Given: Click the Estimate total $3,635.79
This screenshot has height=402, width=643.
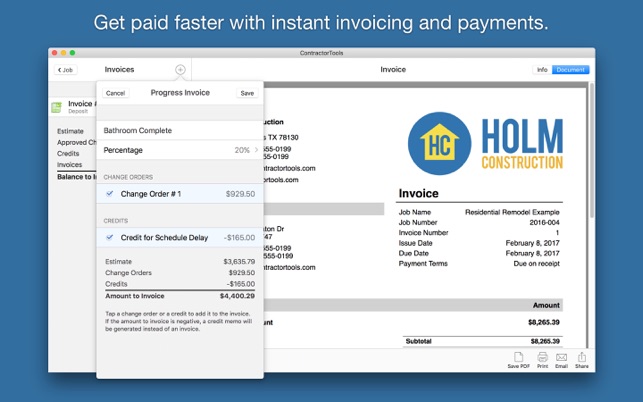Looking at the screenshot, I should click(x=239, y=261).
